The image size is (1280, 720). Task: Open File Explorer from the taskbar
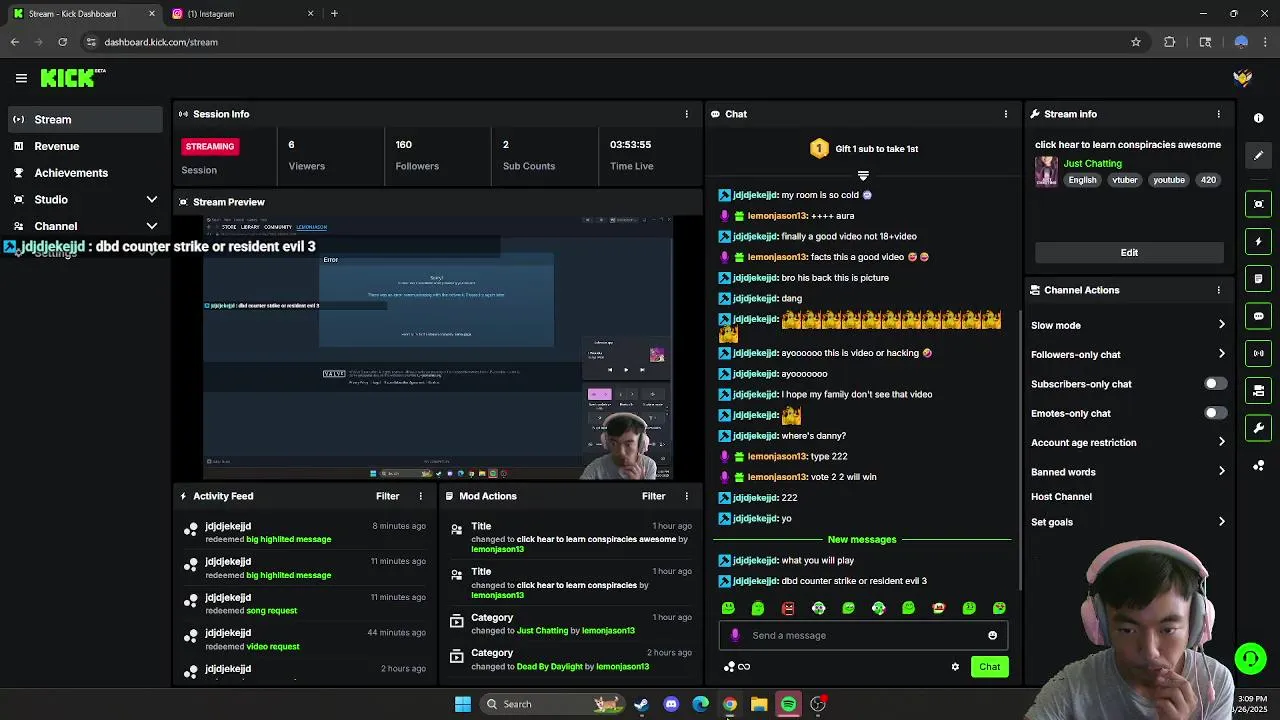(759, 704)
